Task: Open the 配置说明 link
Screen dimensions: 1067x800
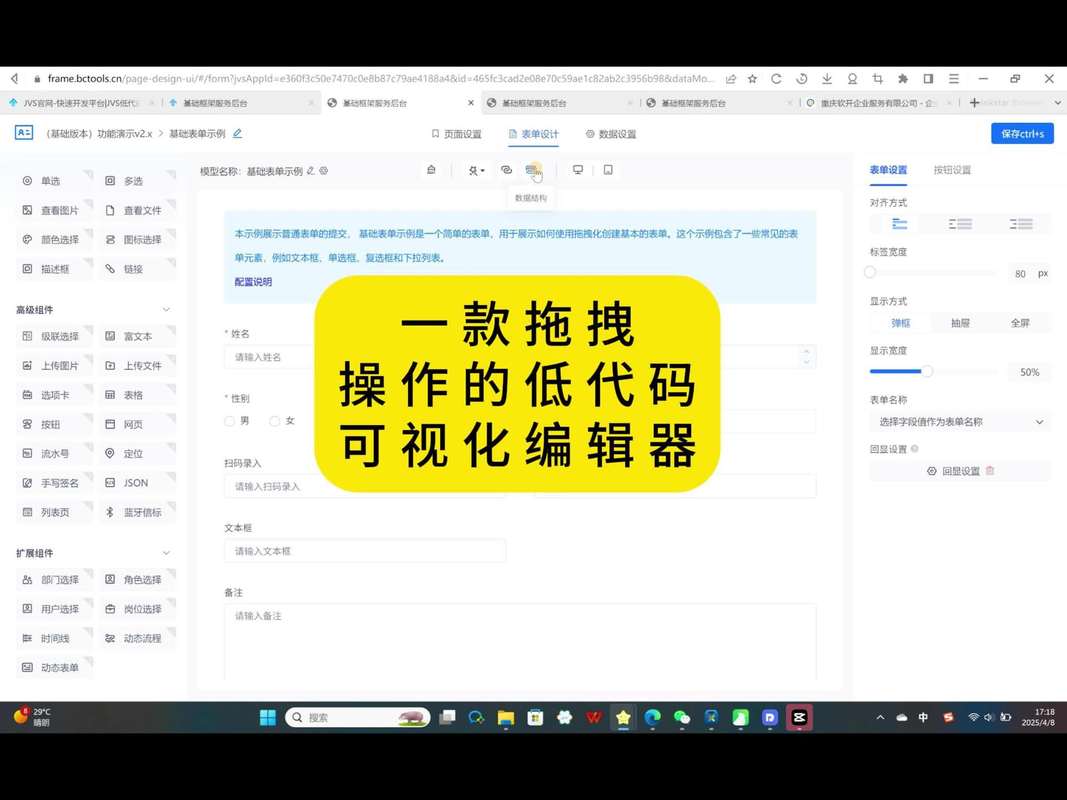Action: click(x=253, y=282)
